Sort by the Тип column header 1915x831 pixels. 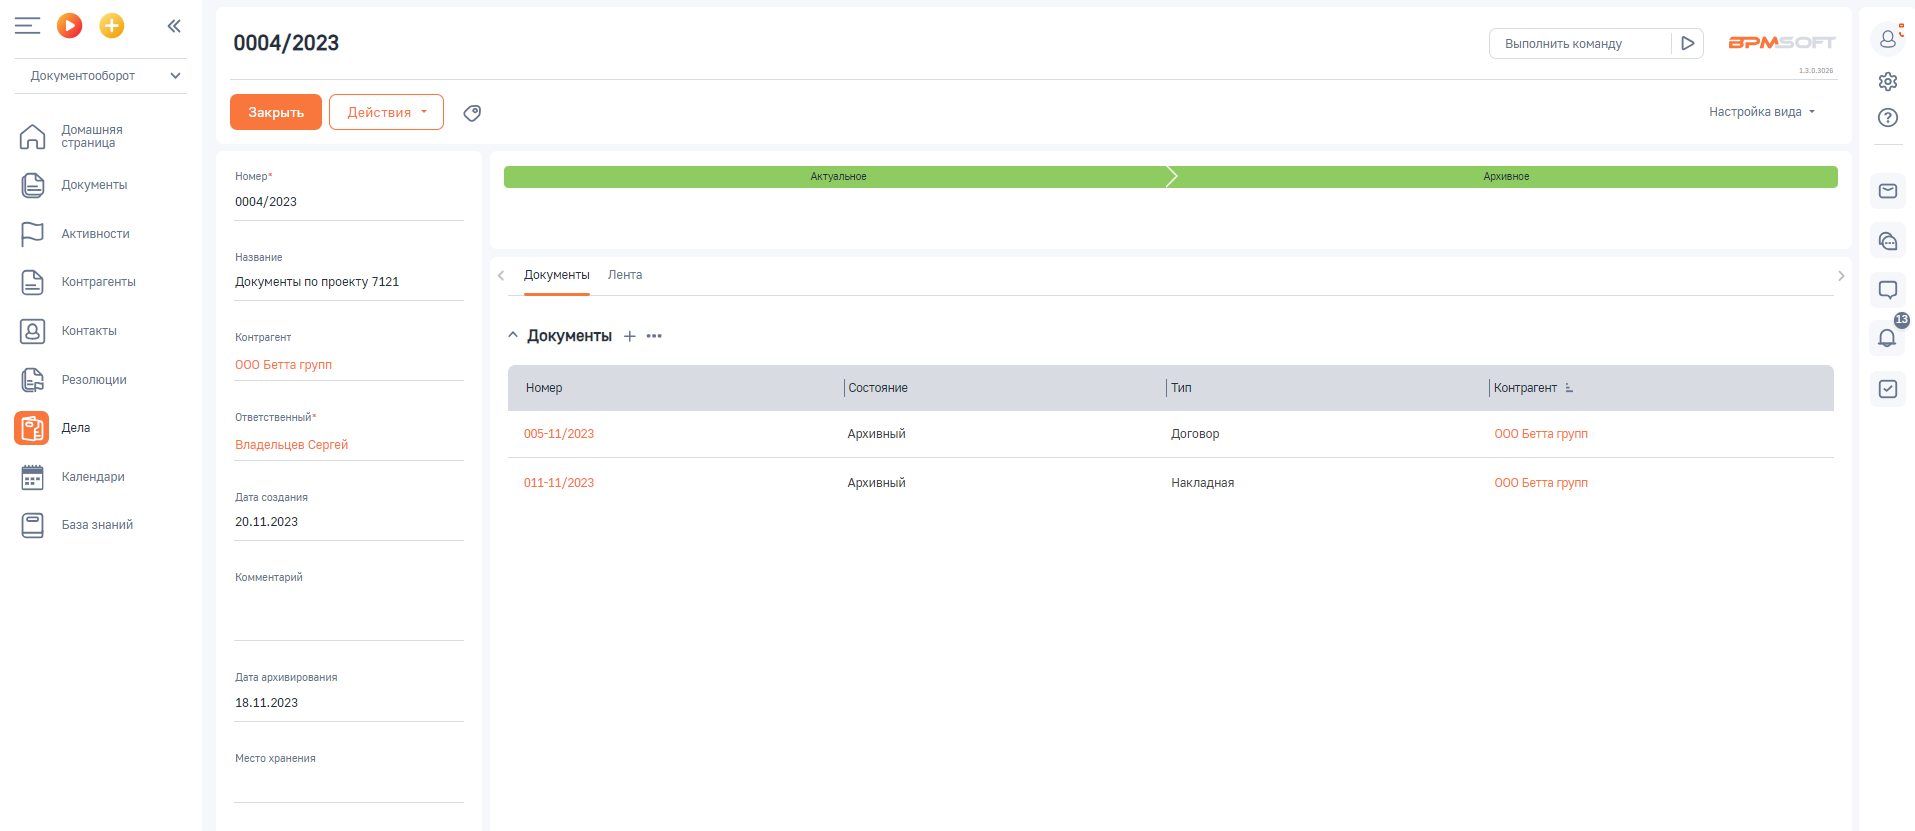(x=1181, y=388)
